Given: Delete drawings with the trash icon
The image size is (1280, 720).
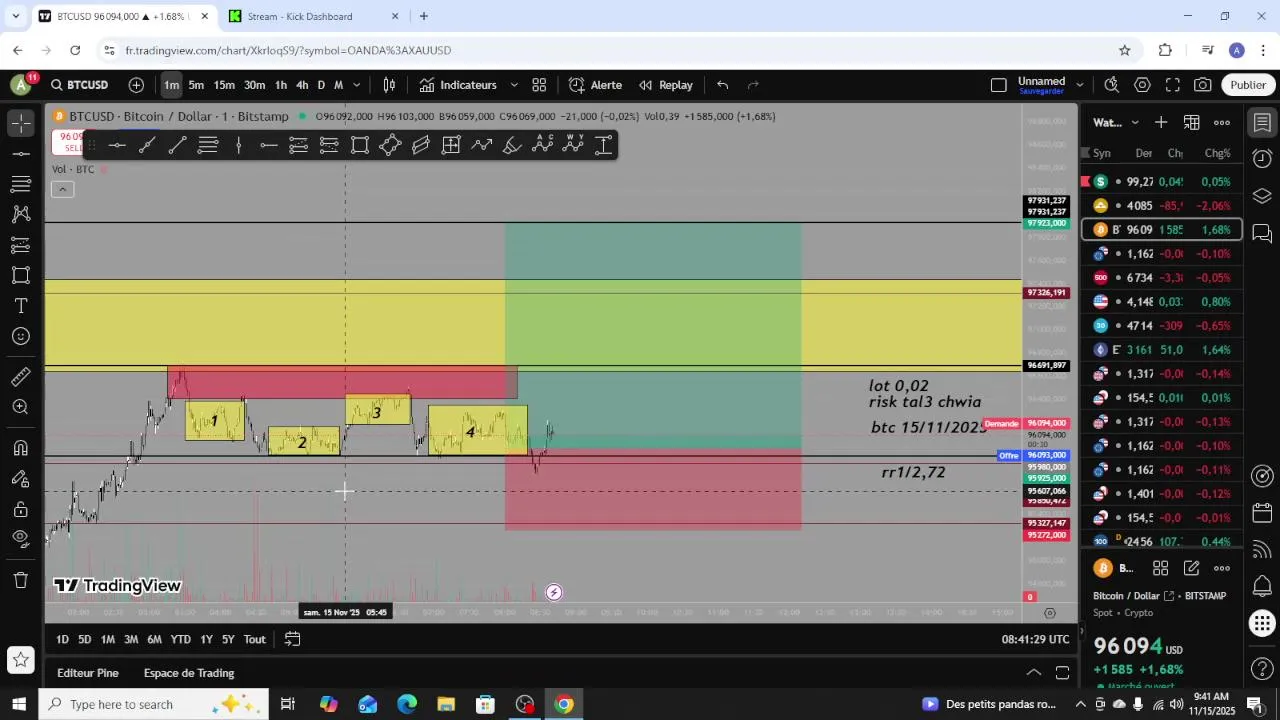Looking at the screenshot, I should point(20,580).
